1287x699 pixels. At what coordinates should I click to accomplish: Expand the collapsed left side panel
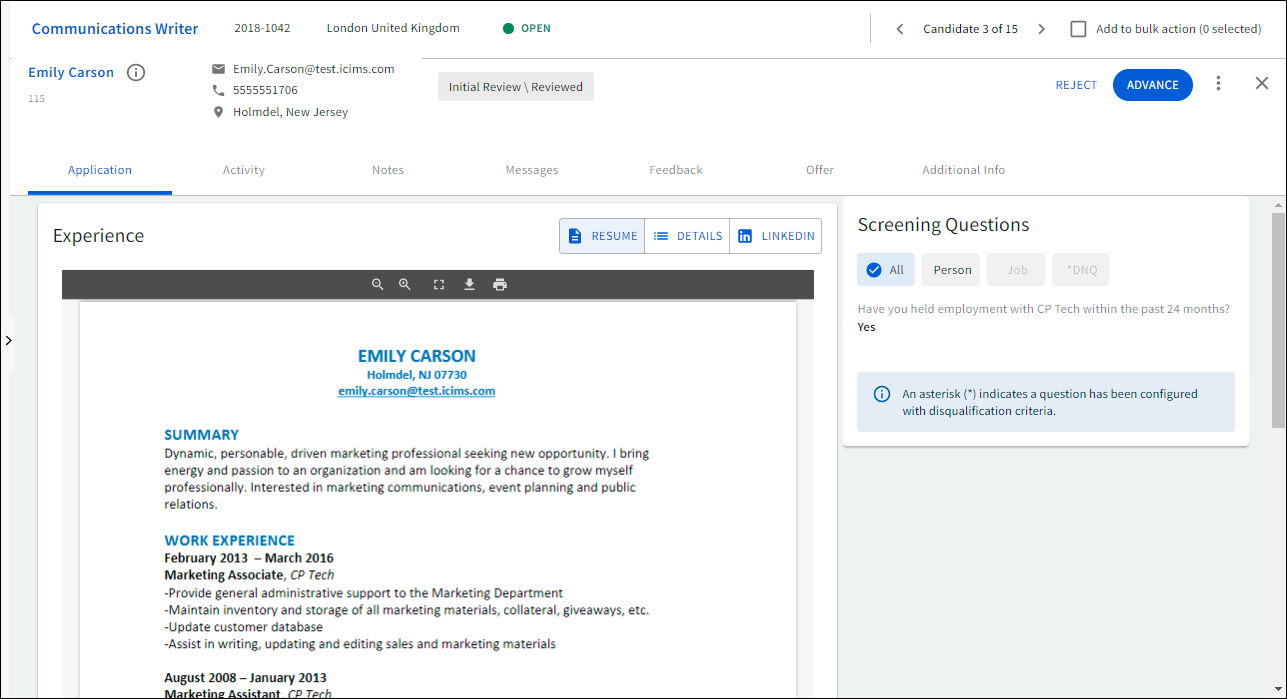pyautogui.click(x=8, y=341)
